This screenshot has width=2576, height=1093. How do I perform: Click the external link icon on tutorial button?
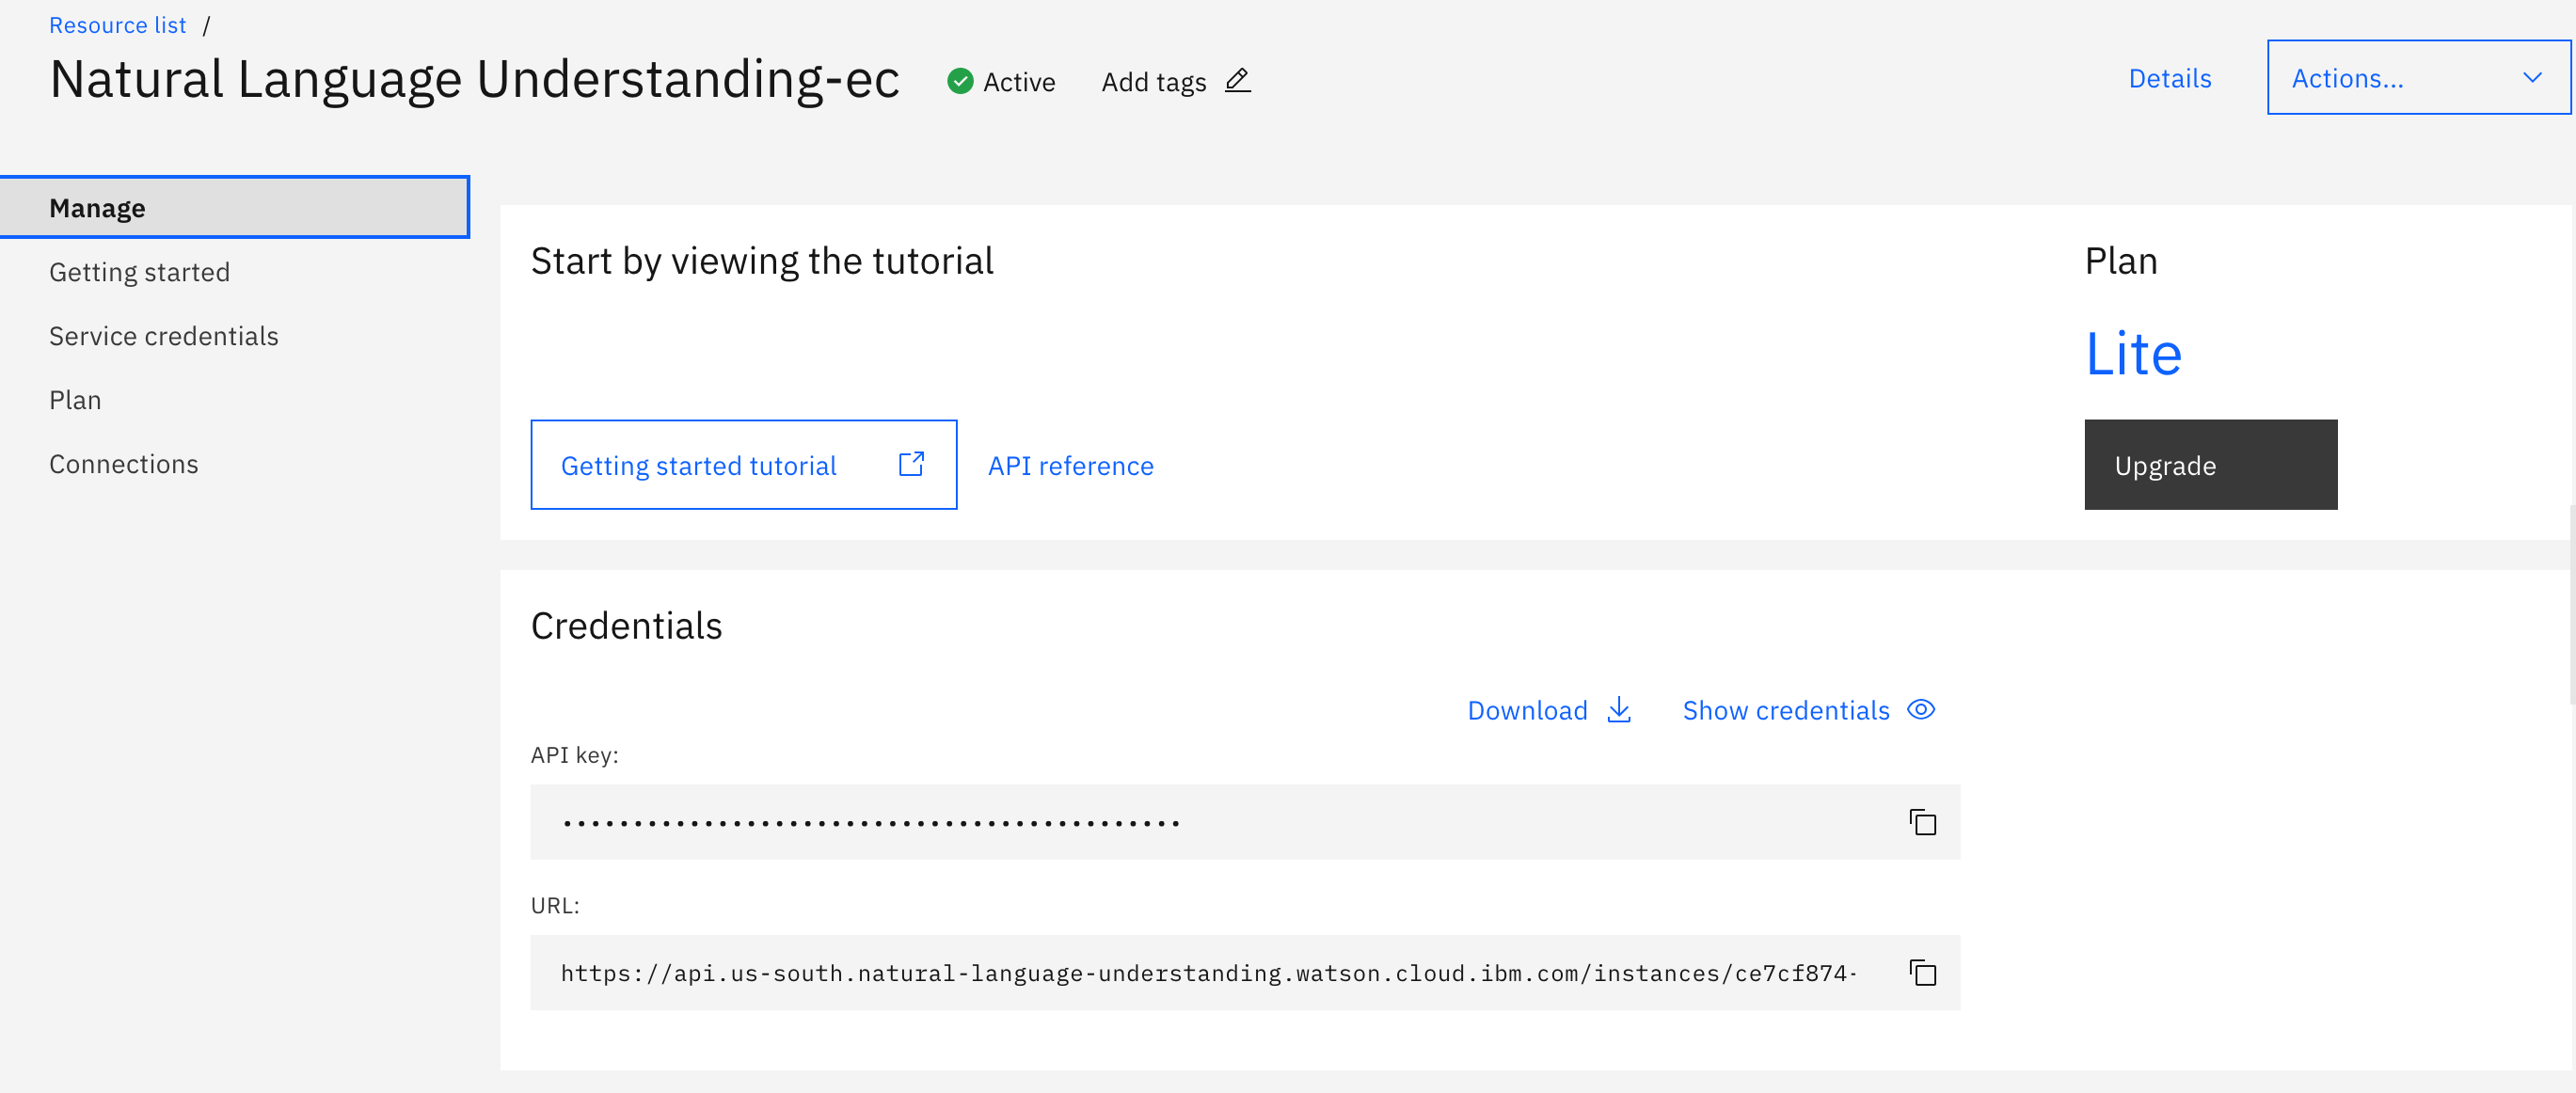tap(911, 464)
